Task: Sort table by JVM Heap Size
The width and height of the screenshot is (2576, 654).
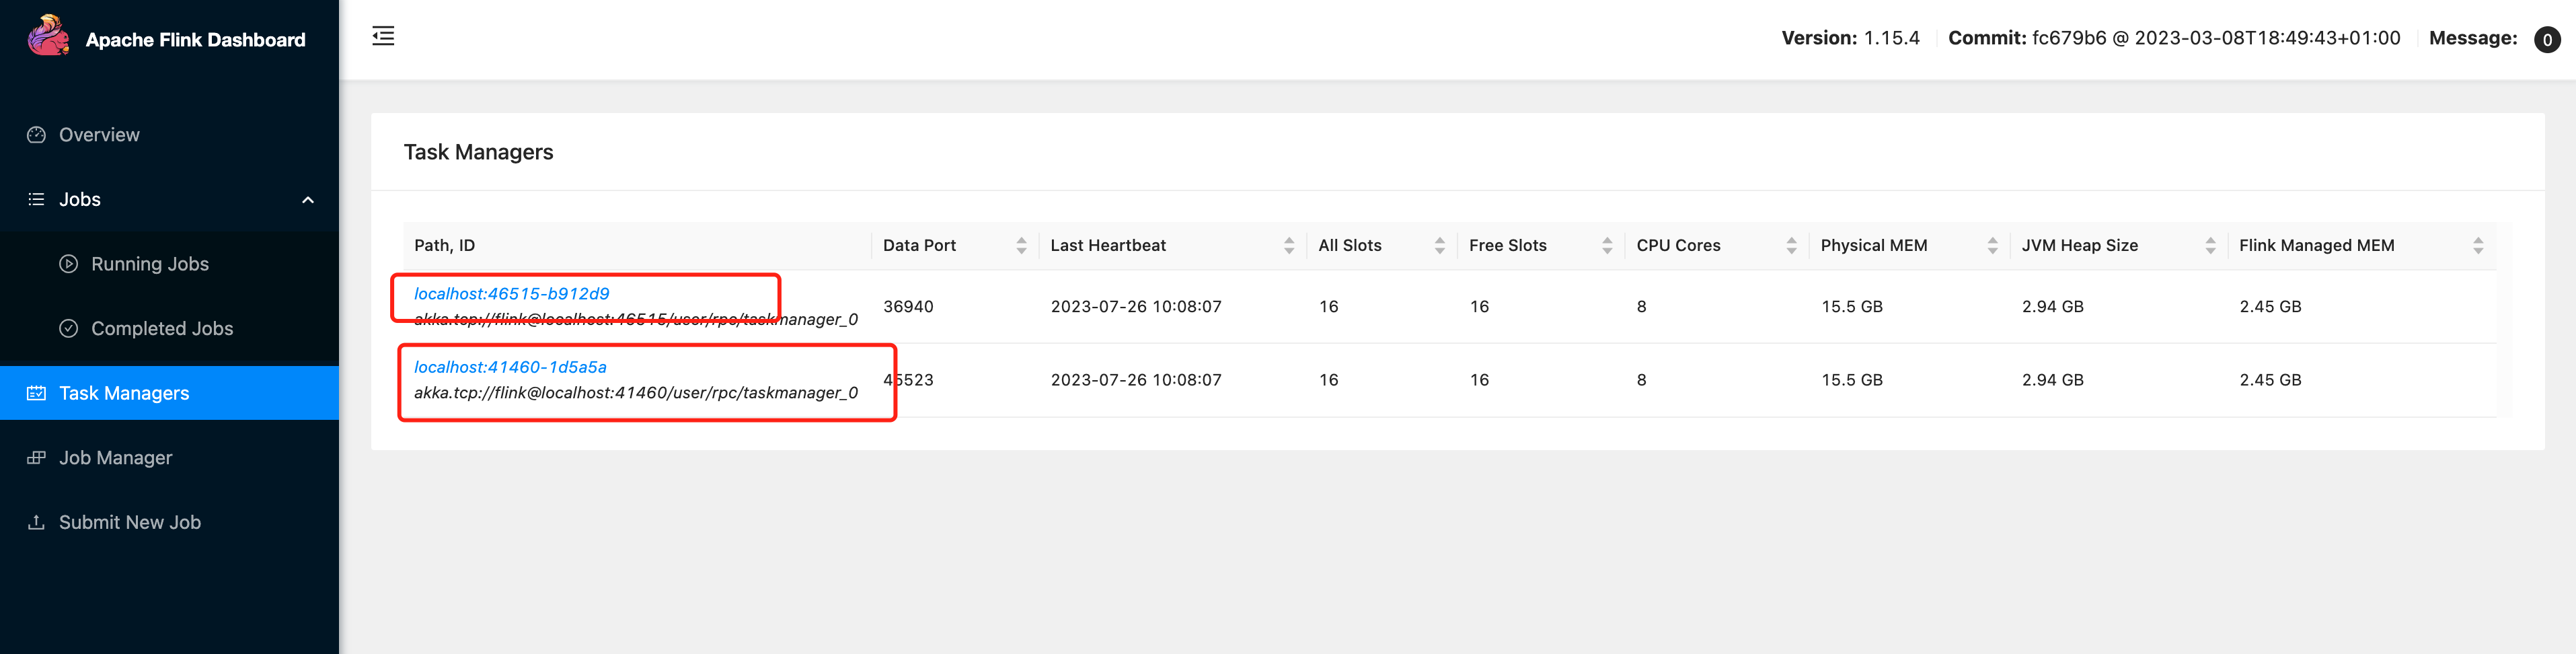Action: pyautogui.click(x=2210, y=246)
